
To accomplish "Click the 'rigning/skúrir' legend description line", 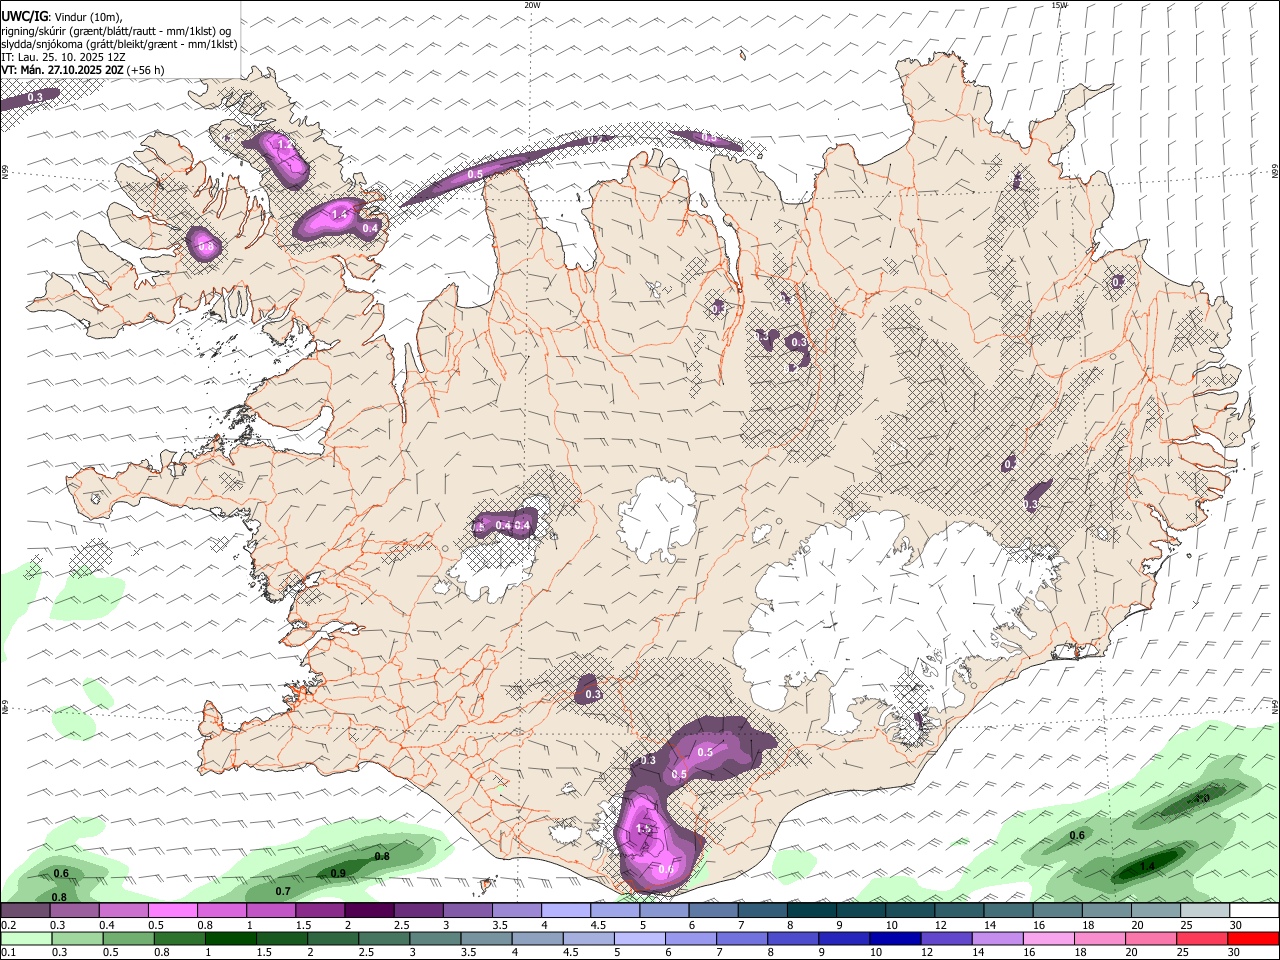I will (x=116, y=30).
